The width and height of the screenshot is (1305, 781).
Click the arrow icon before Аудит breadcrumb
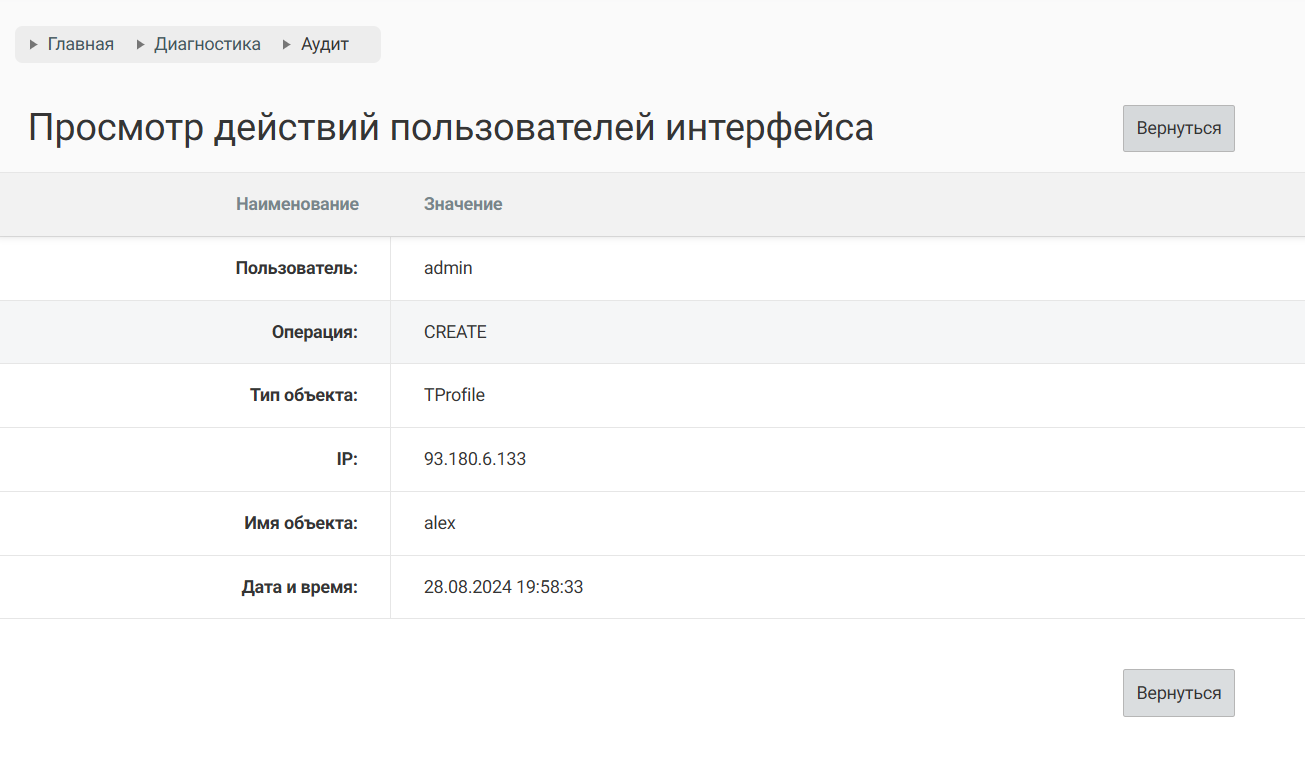(287, 45)
